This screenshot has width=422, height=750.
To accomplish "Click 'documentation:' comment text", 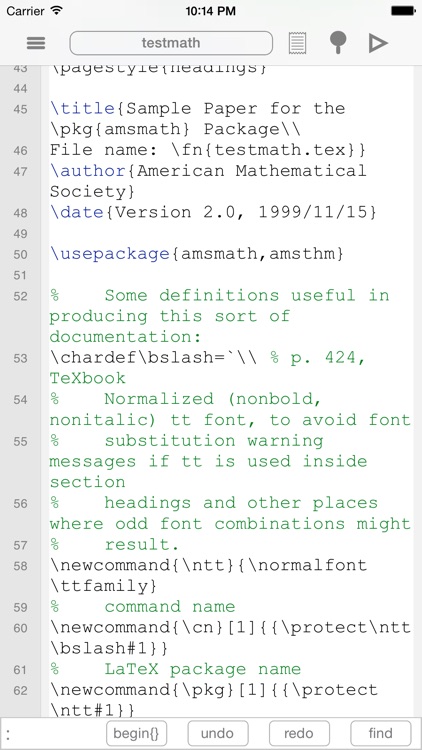I will [x=126, y=337].
